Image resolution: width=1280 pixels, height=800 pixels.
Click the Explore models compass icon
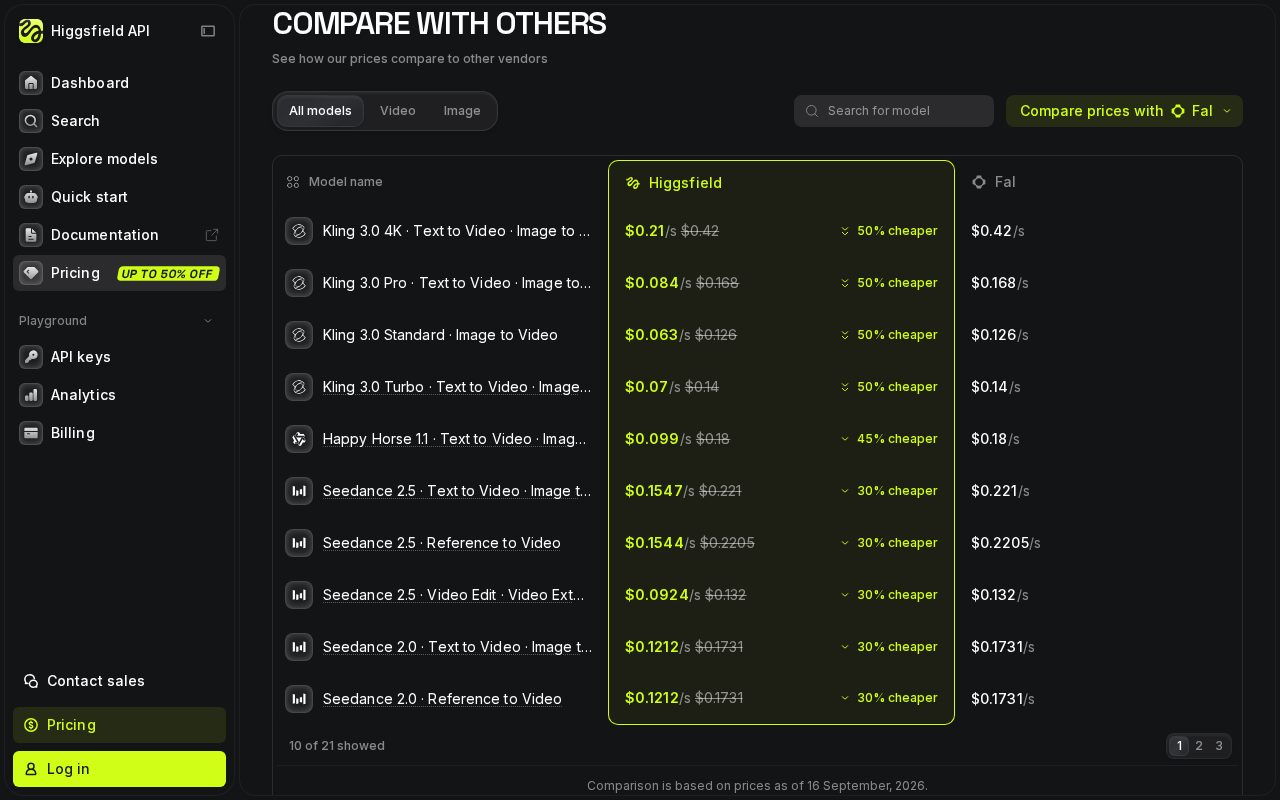(x=31, y=159)
